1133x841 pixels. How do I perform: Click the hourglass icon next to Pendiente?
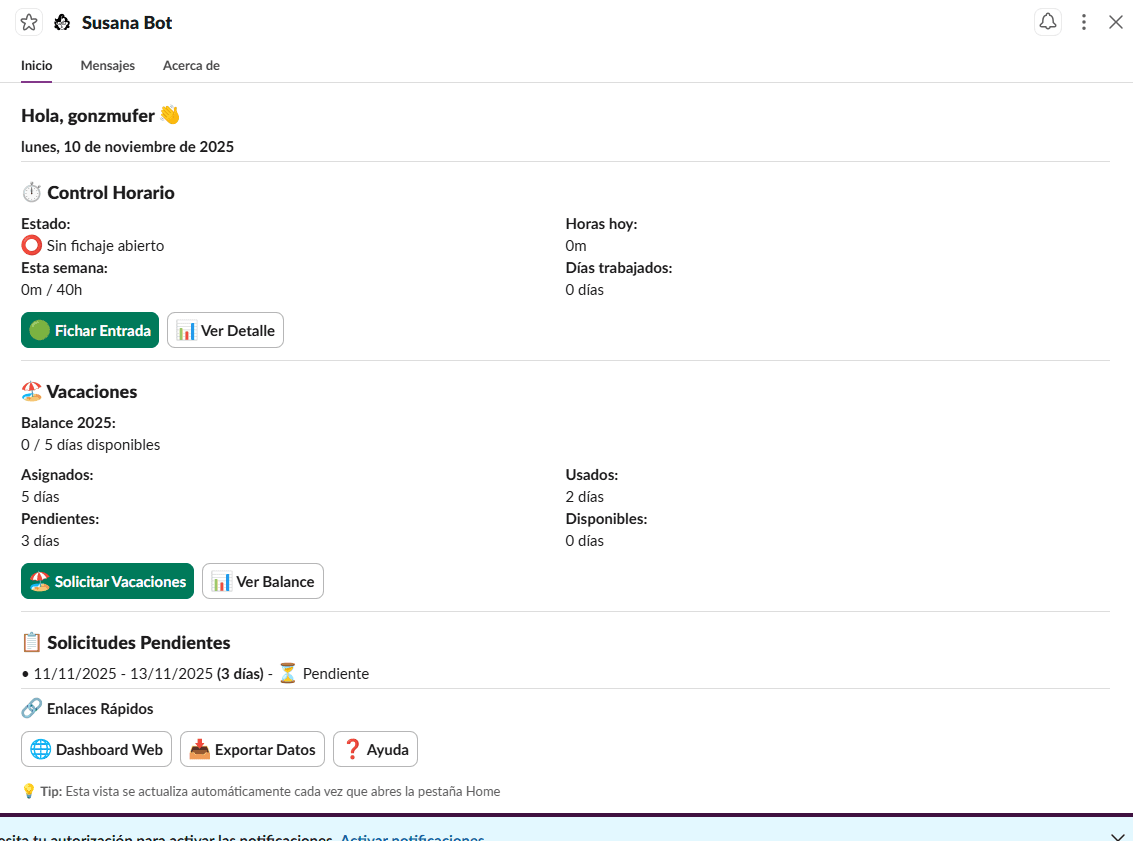(x=287, y=673)
